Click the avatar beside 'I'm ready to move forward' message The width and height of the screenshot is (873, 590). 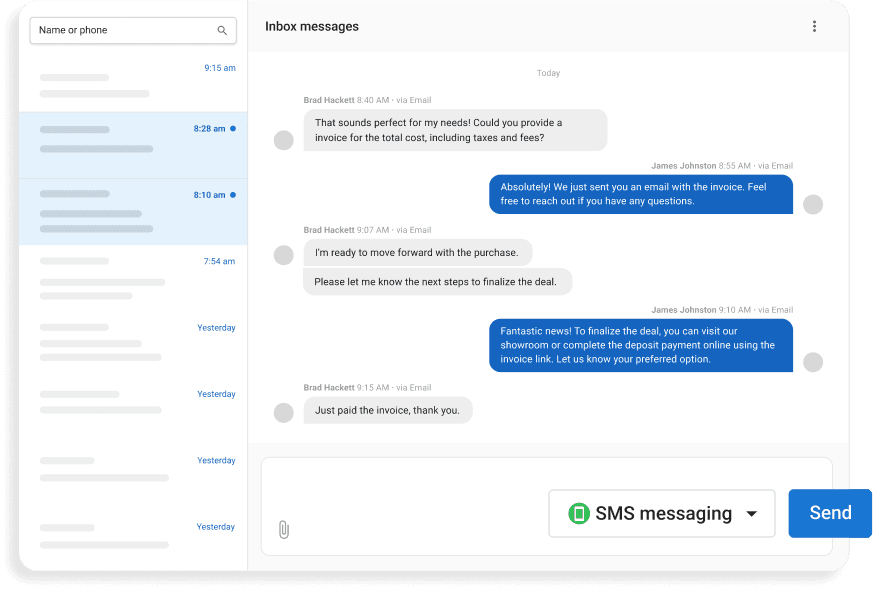[x=283, y=255]
